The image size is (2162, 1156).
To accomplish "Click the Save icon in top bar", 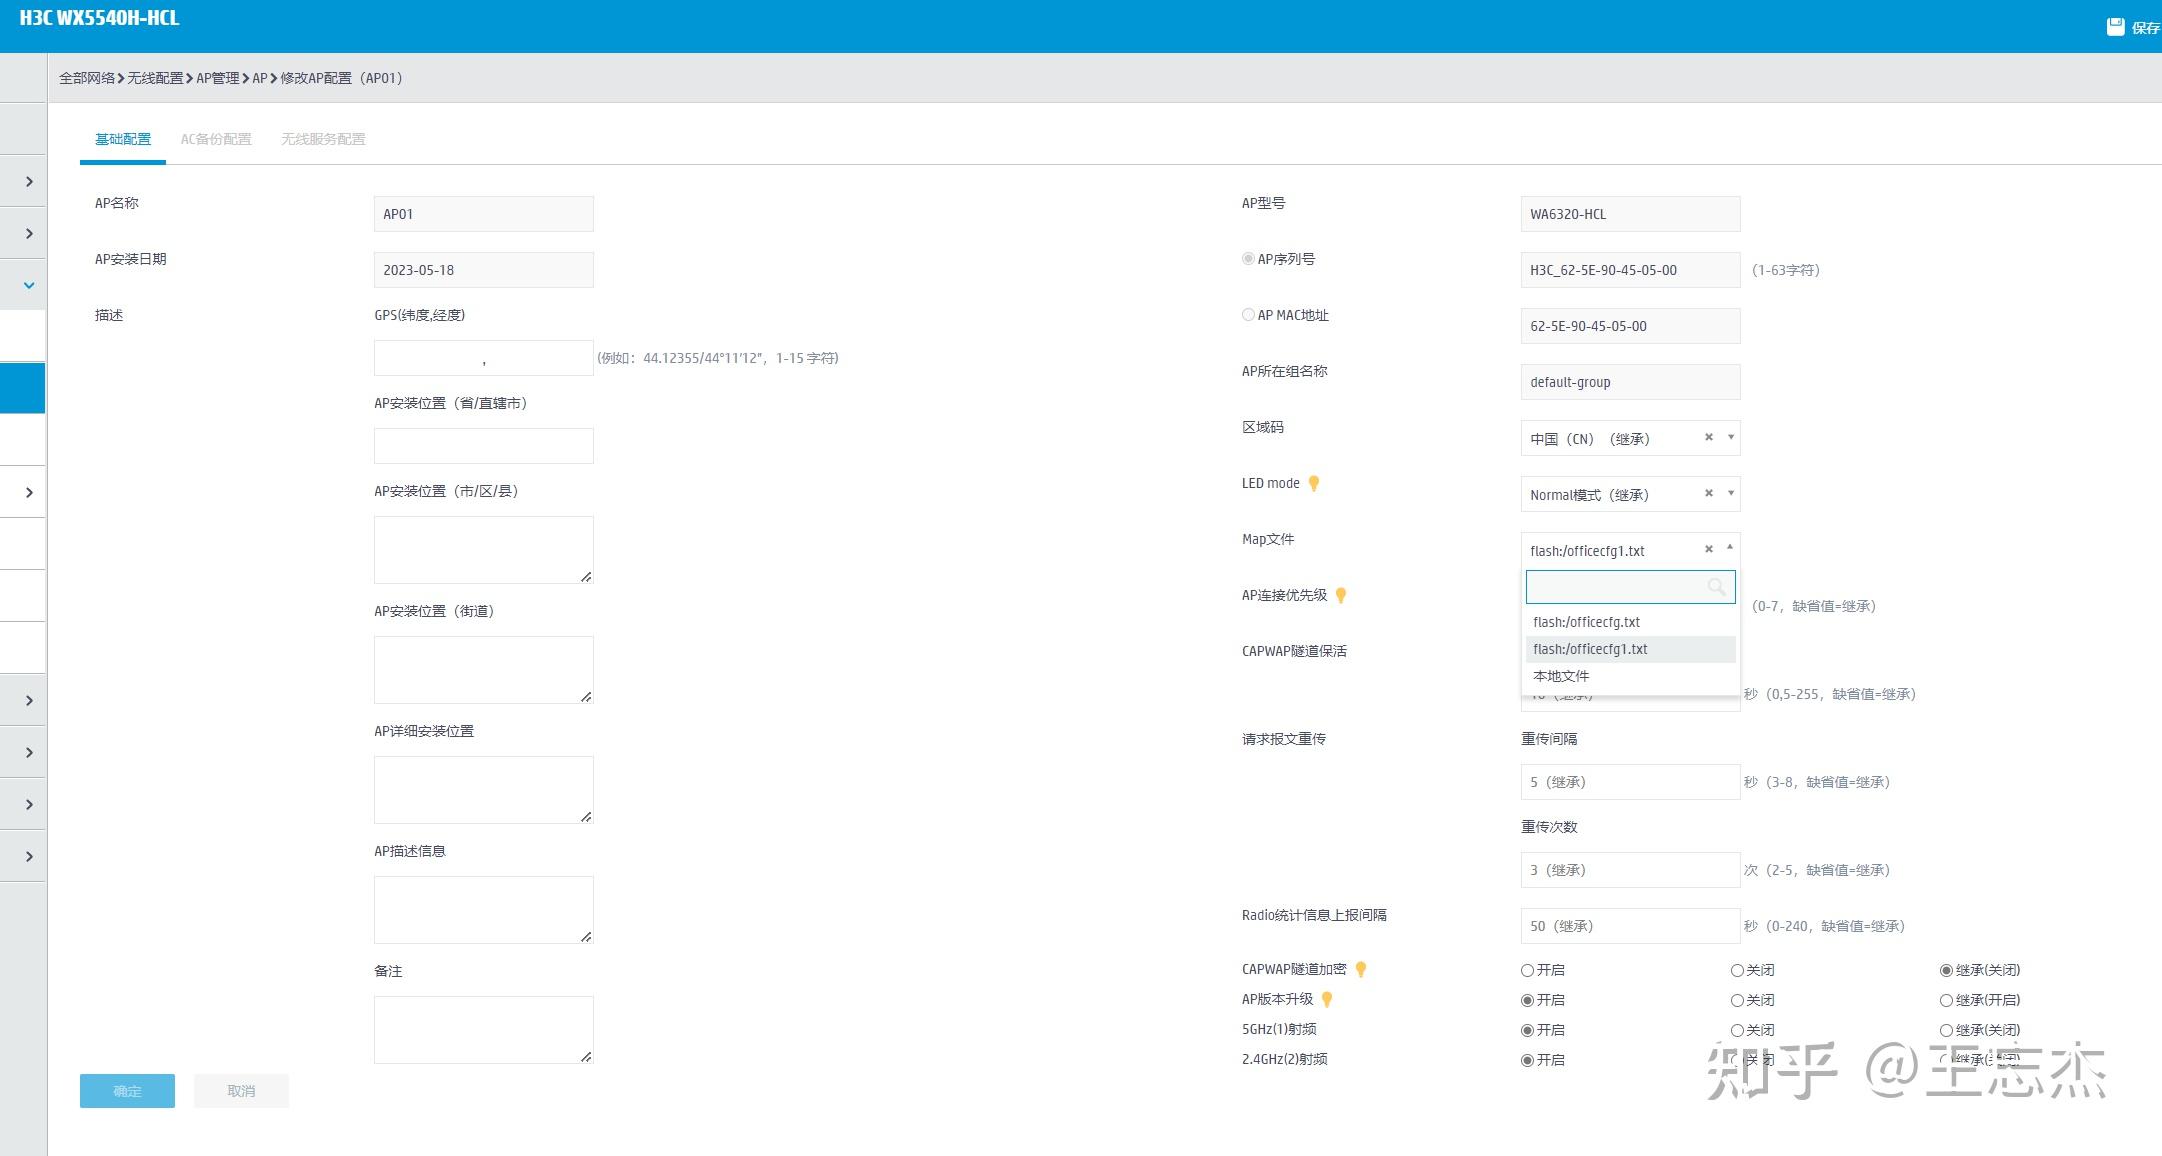I will tap(2115, 27).
